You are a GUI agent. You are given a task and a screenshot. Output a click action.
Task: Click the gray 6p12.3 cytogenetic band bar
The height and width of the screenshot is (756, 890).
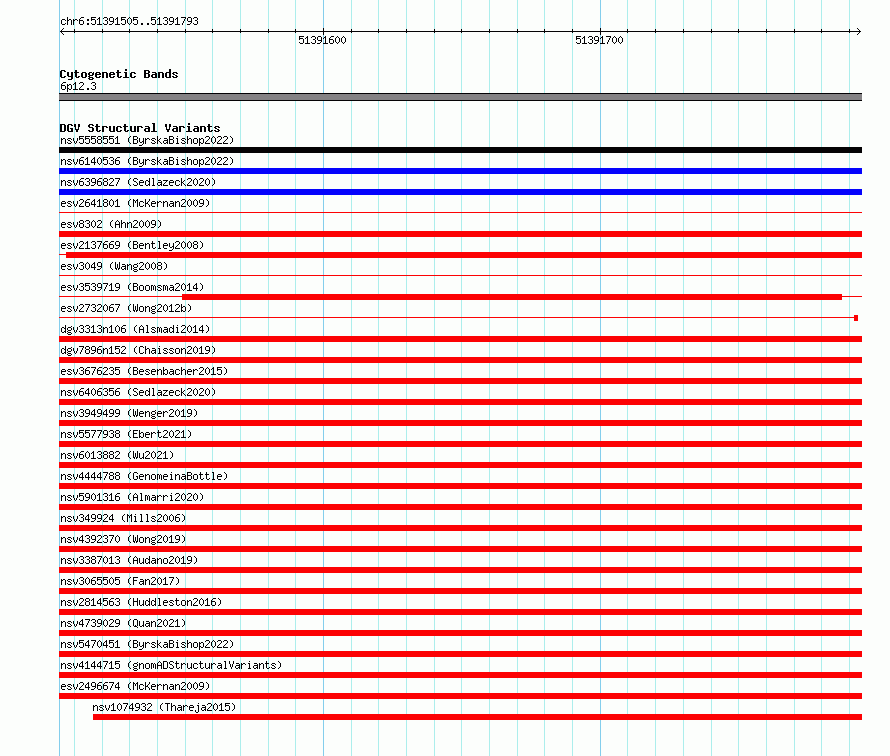click(x=460, y=97)
